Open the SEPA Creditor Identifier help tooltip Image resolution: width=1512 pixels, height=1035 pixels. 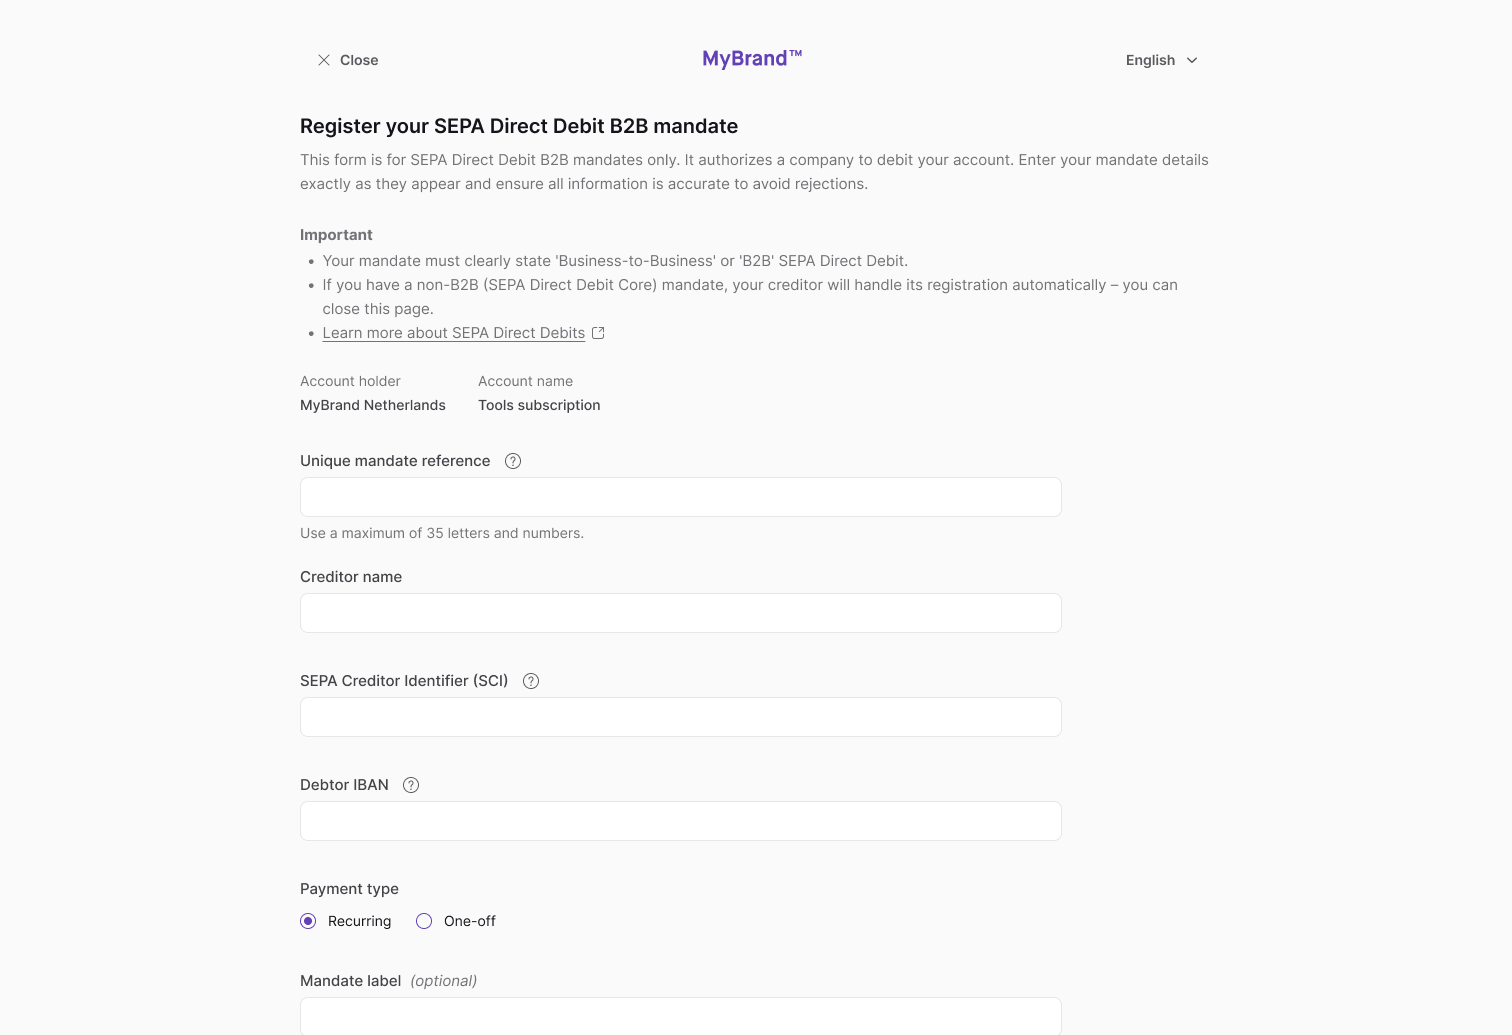(530, 681)
